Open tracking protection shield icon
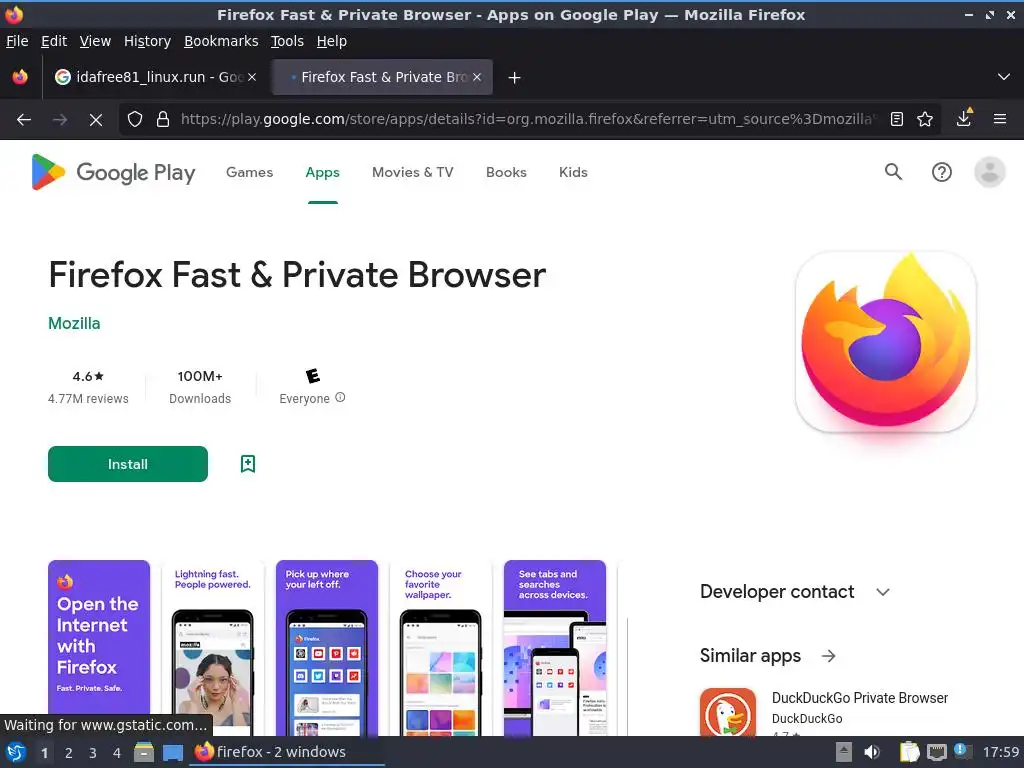The height and width of the screenshot is (768, 1024). click(x=135, y=119)
